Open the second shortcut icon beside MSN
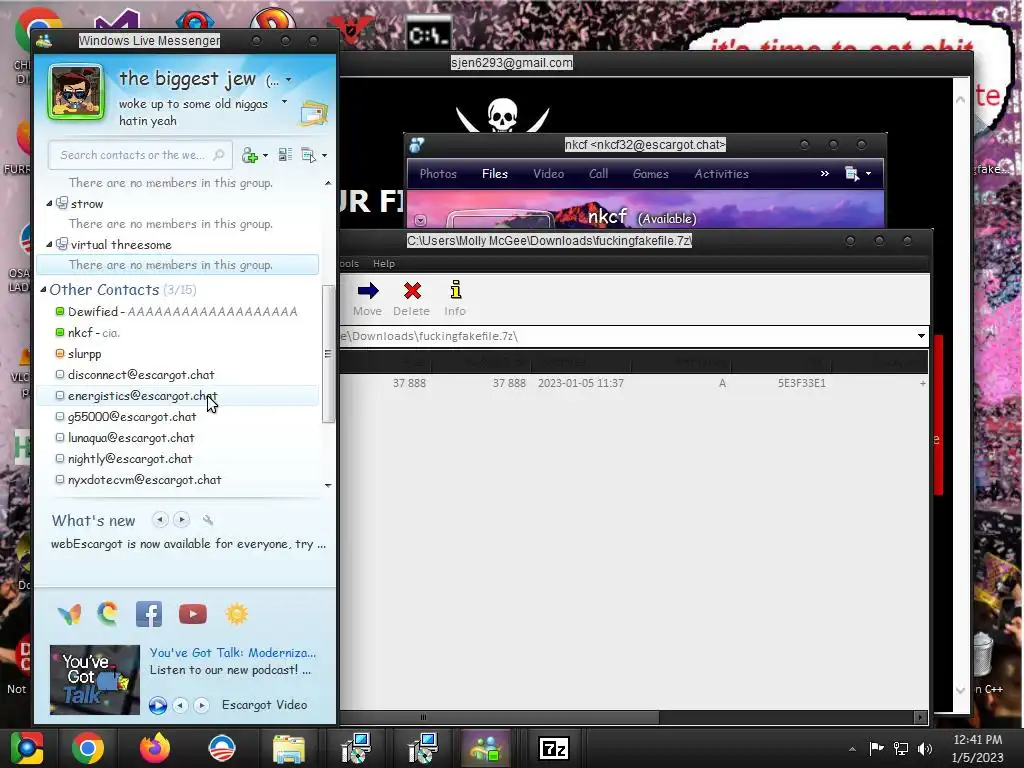 [x=108, y=614]
